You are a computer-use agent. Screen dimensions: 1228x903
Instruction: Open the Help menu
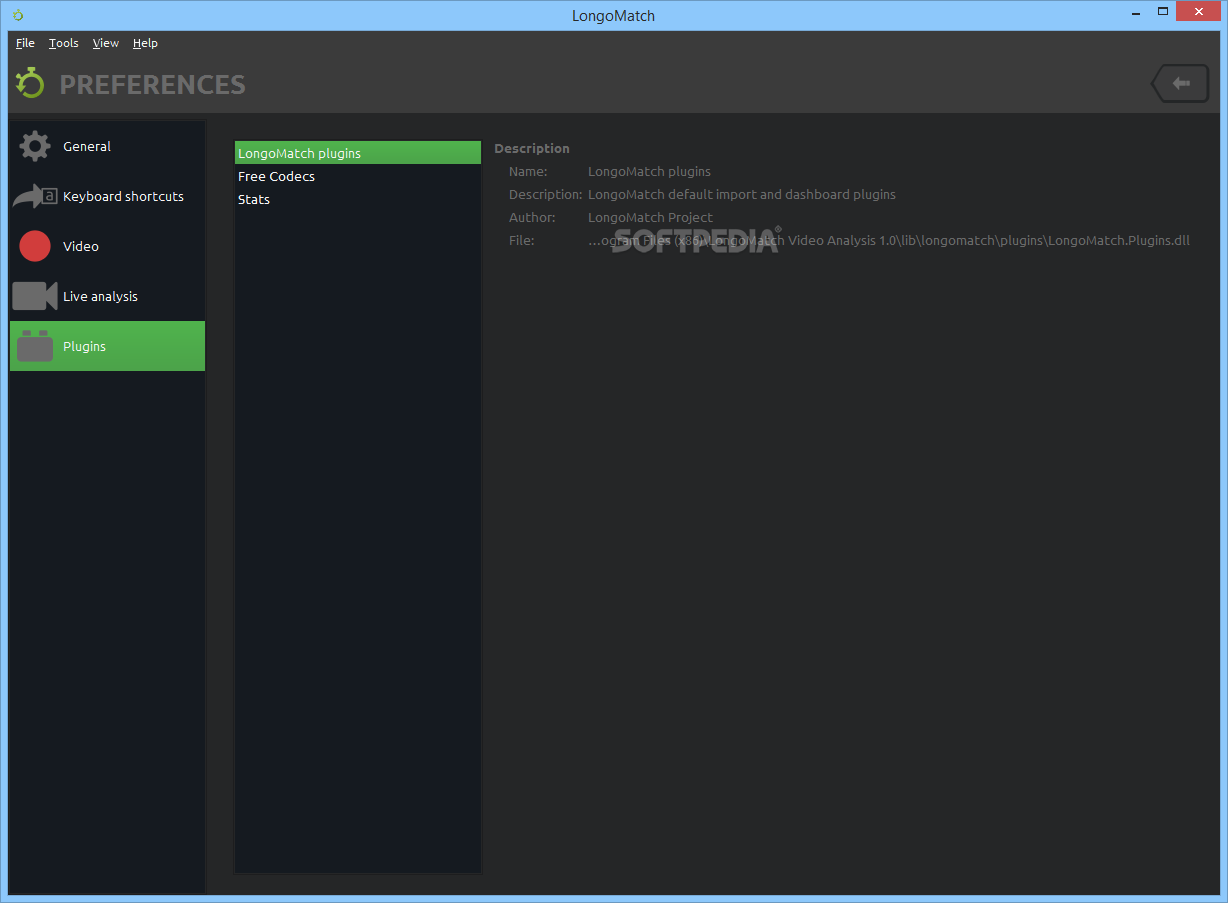(145, 43)
